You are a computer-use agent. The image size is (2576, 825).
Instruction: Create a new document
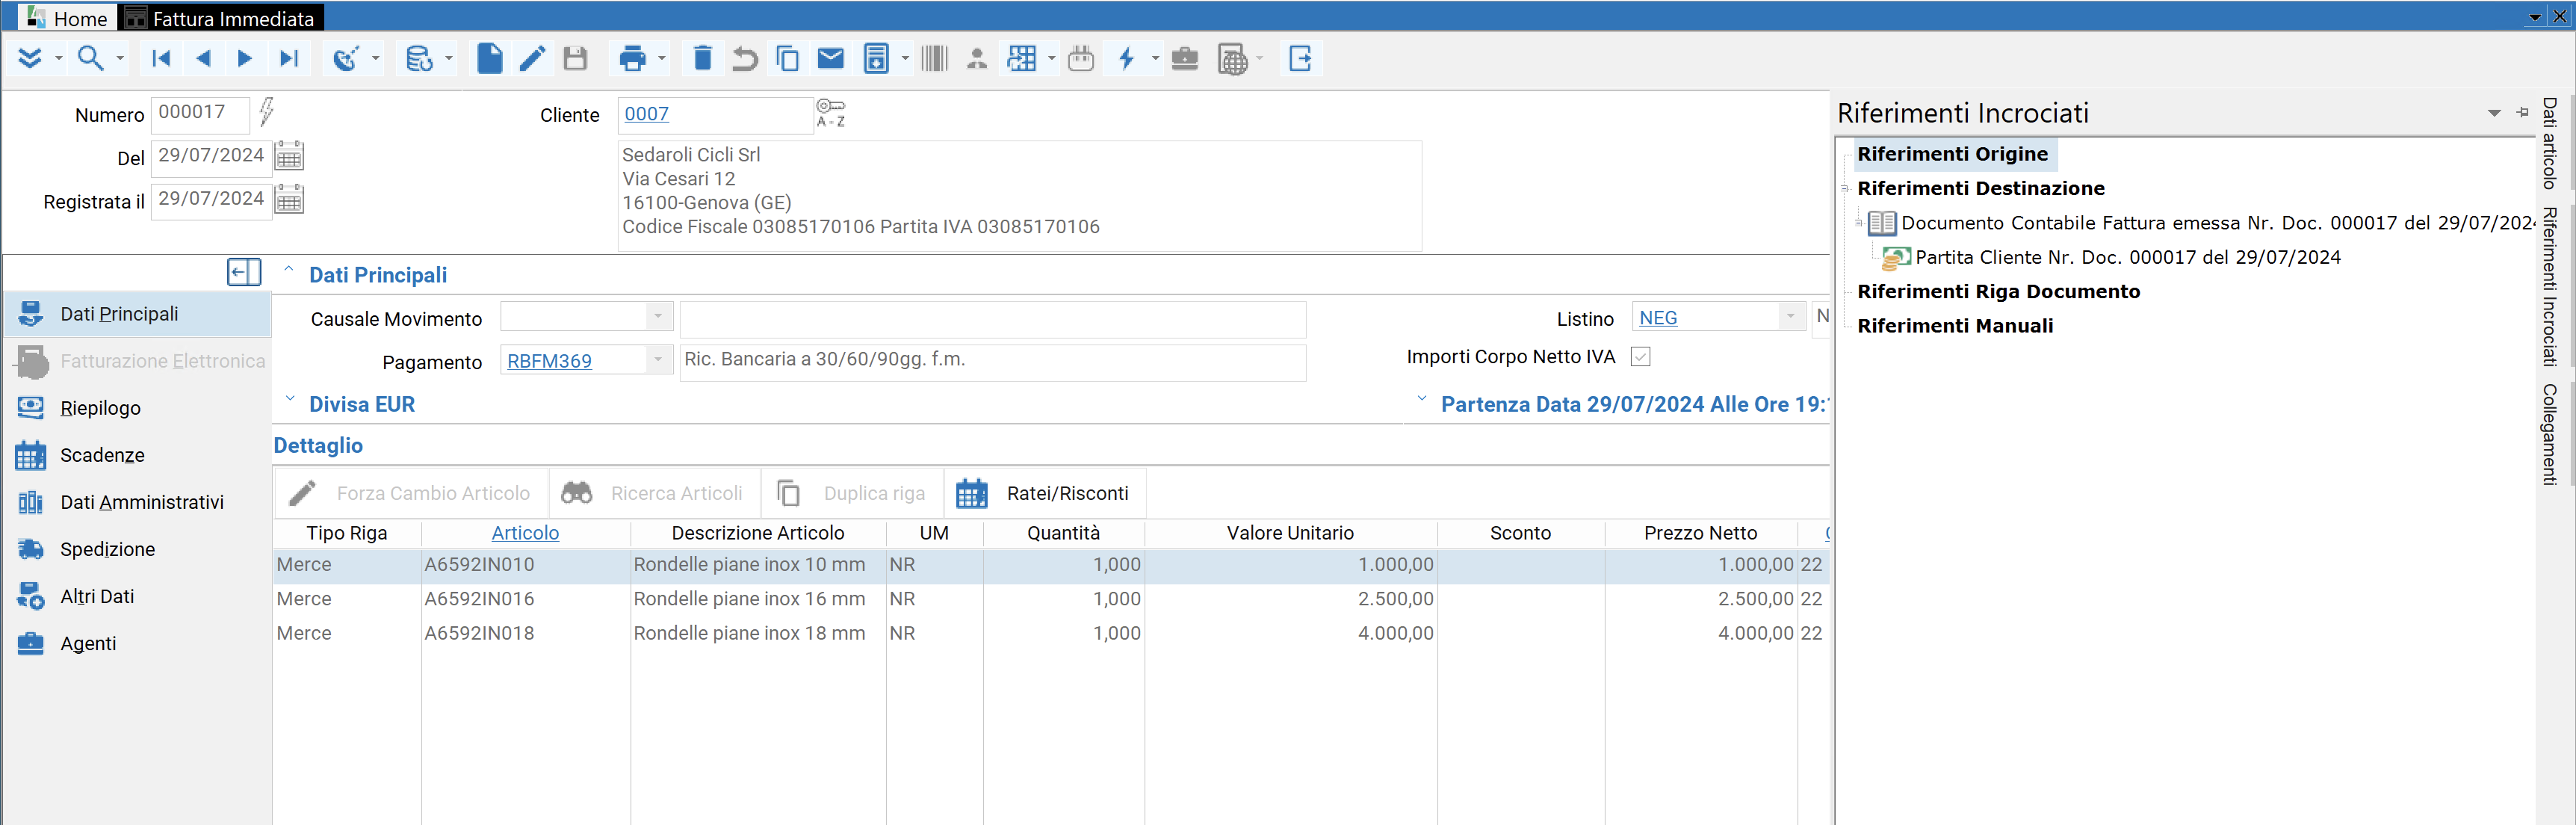[x=489, y=59]
